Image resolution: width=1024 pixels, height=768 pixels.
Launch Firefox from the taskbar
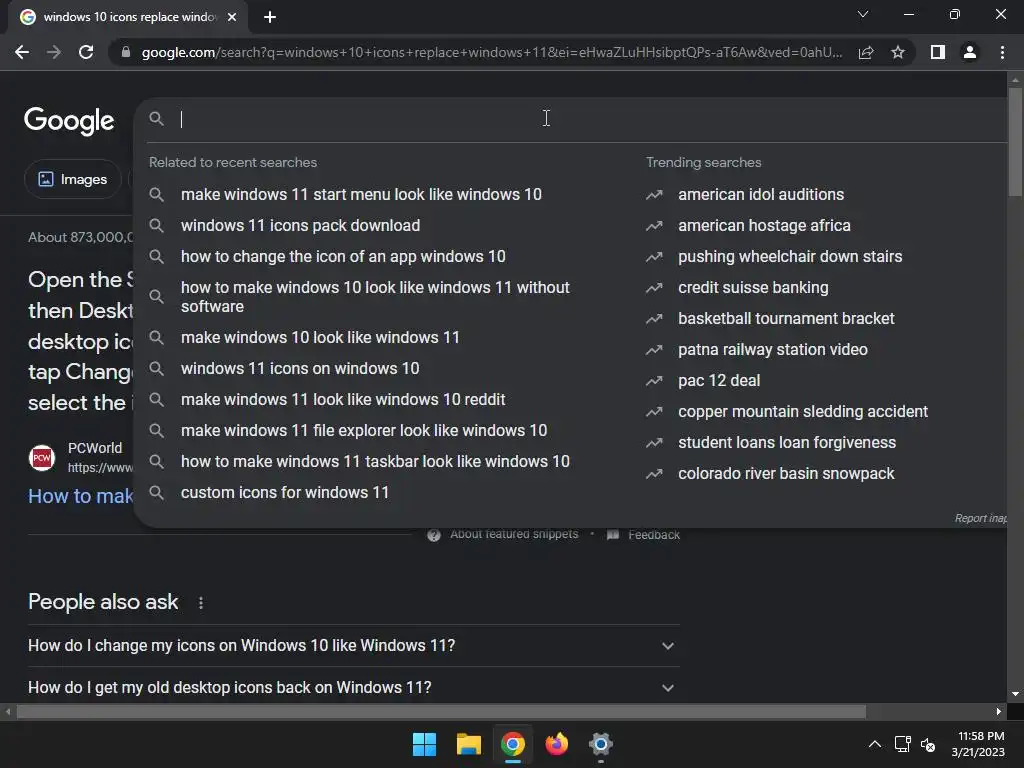[556, 744]
